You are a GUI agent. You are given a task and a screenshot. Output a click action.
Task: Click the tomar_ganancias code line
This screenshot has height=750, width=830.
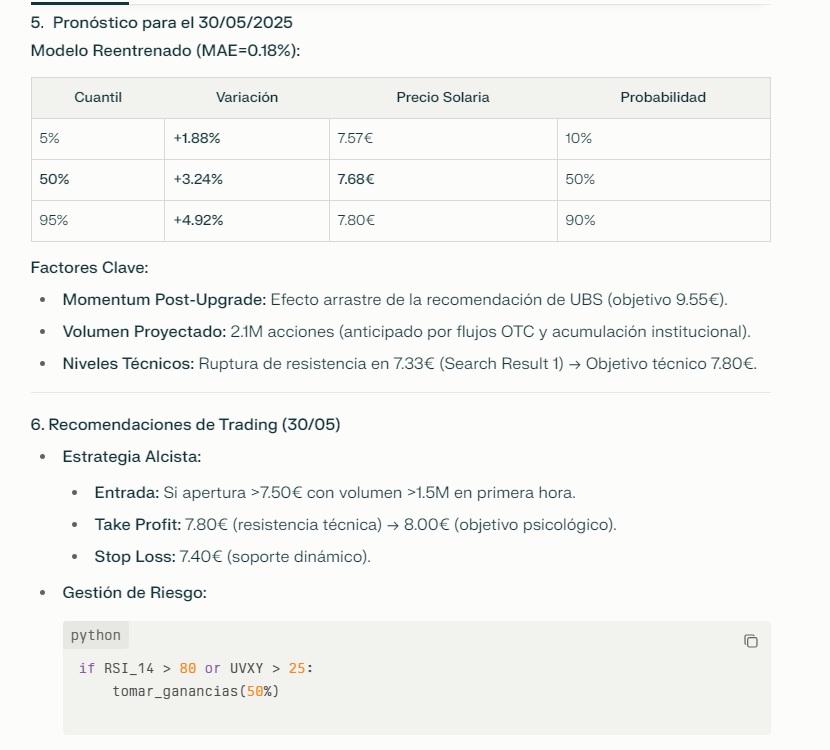[195, 691]
